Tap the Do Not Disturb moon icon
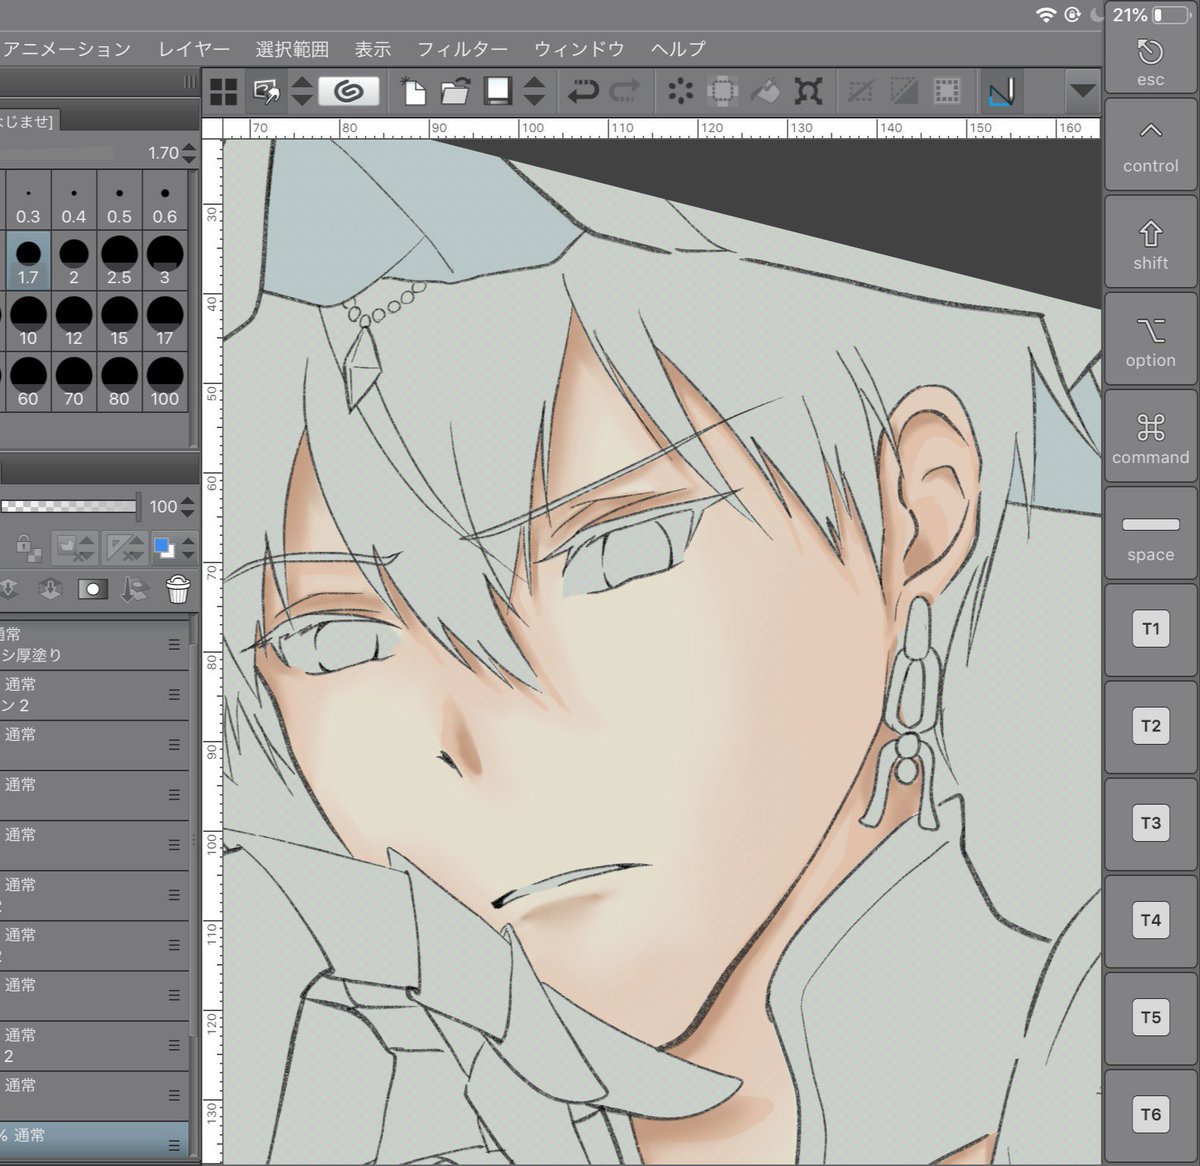 [x=1097, y=14]
